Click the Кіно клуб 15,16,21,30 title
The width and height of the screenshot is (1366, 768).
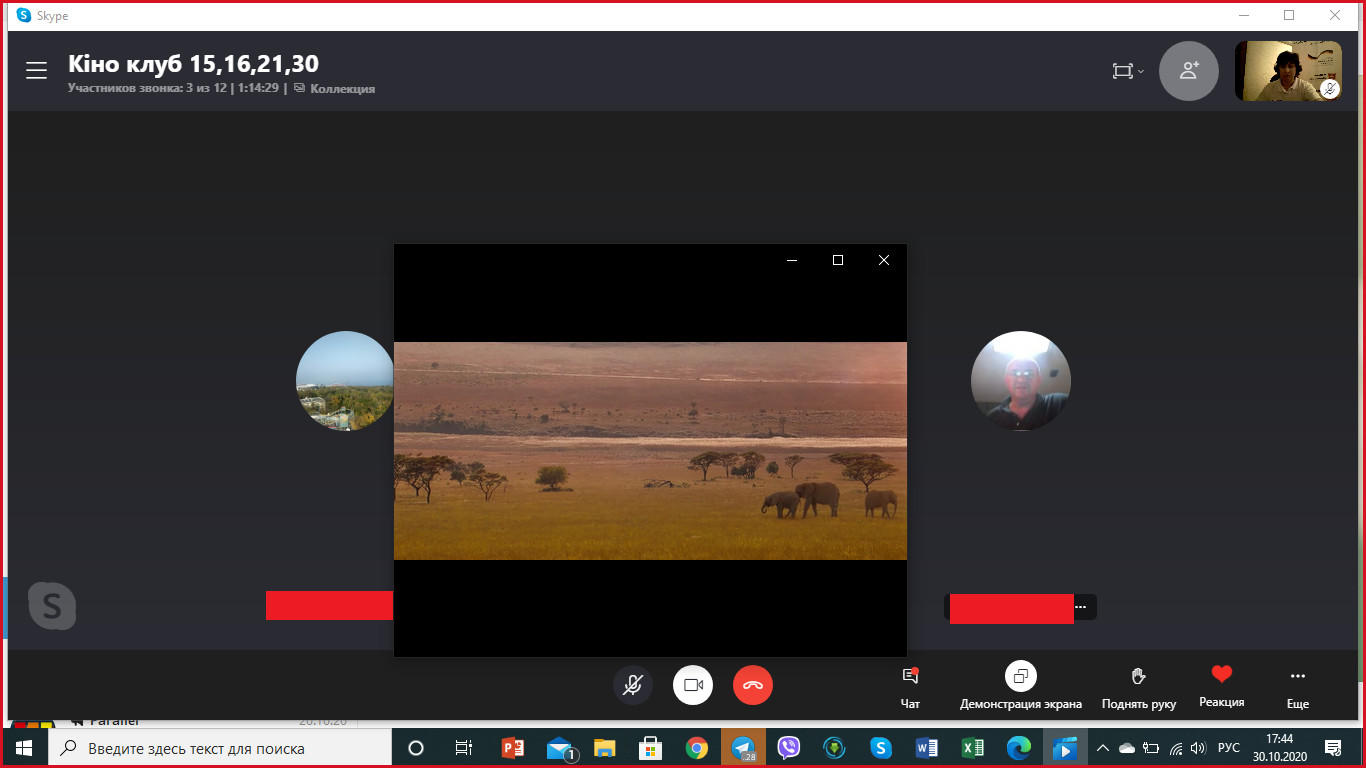(193, 64)
